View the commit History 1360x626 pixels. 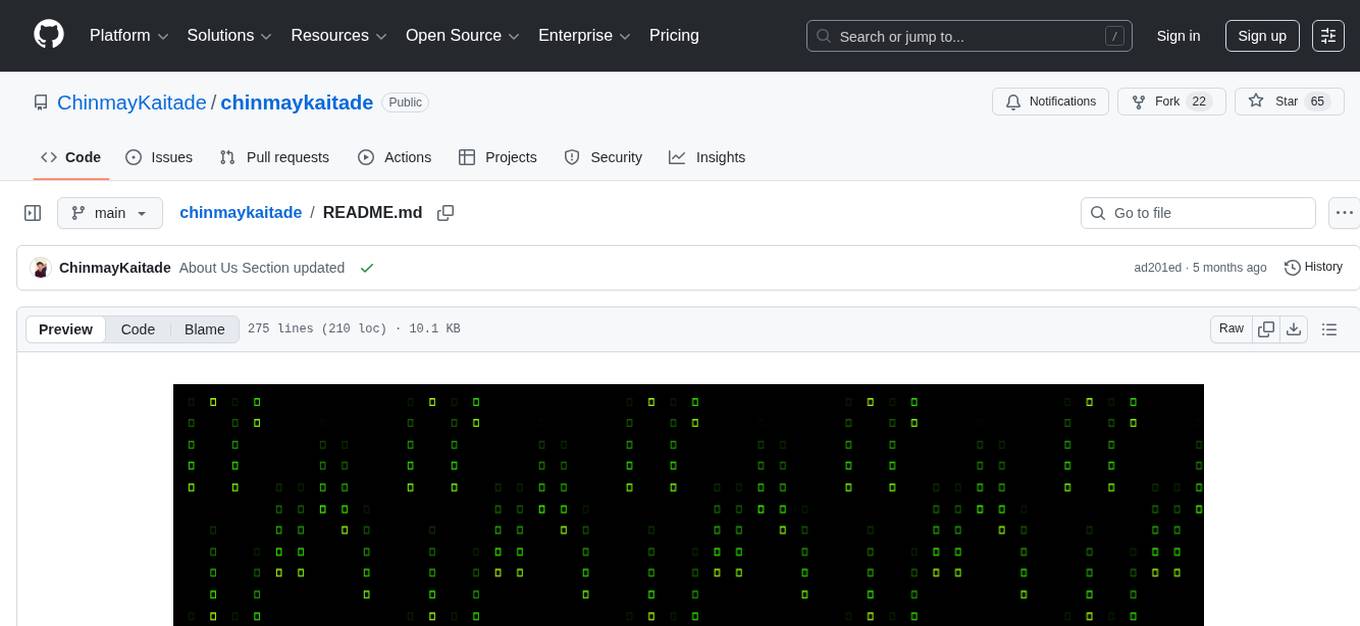[1313, 267]
